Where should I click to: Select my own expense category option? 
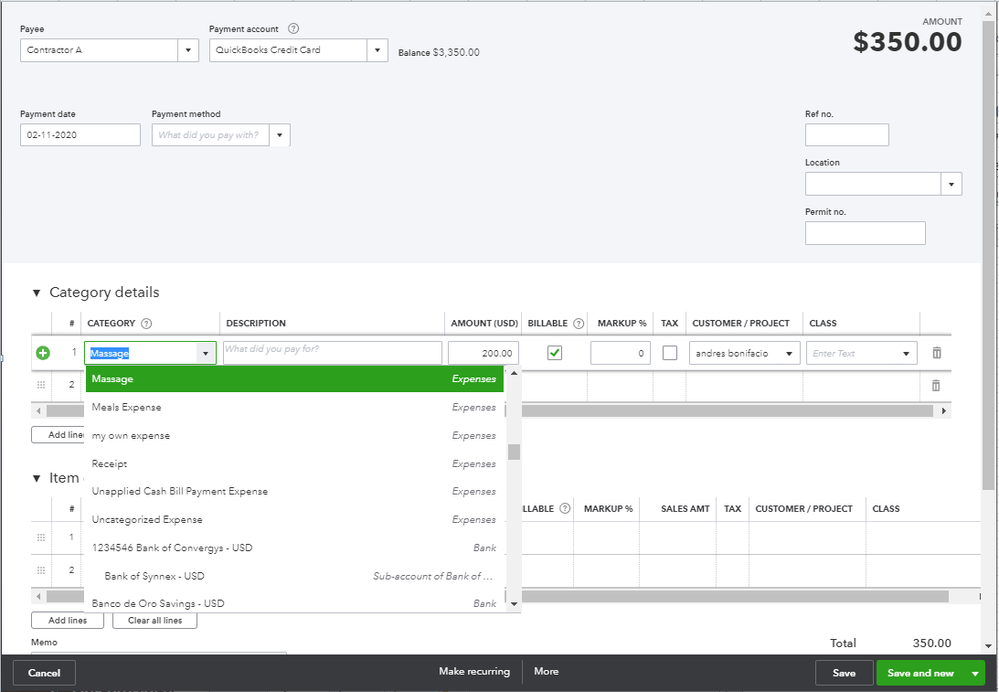coord(294,435)
